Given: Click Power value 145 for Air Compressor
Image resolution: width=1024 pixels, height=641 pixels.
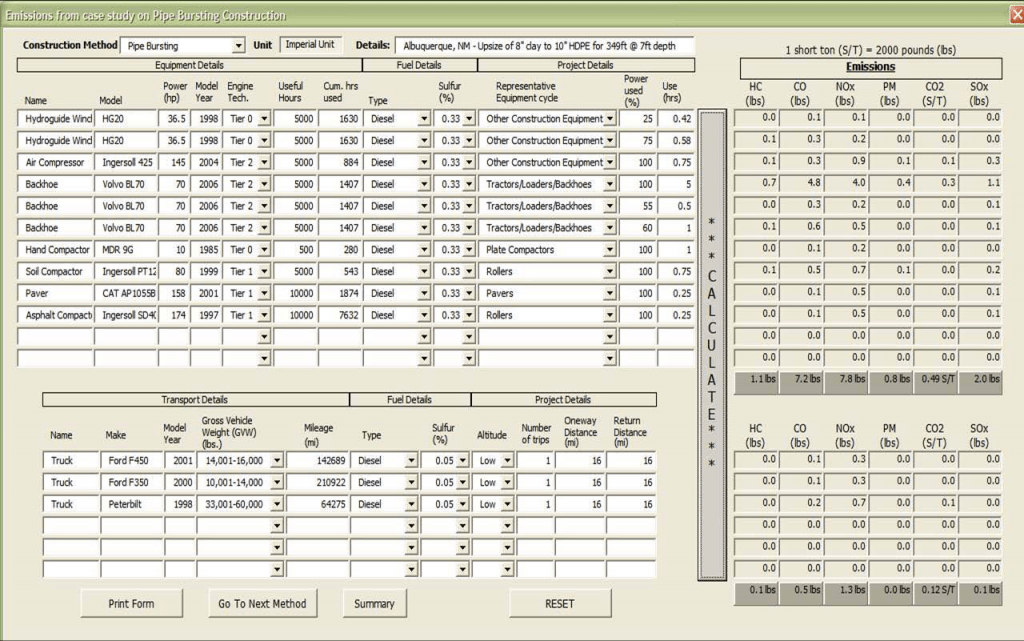Looking at the screenshot, I should [x=174, y=163].
